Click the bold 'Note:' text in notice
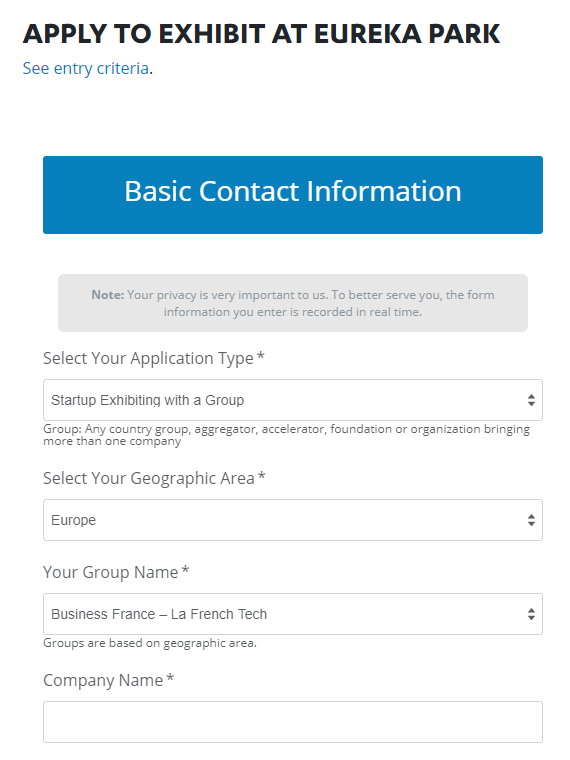Screen dimensions: 570x760 pos(108,295)
